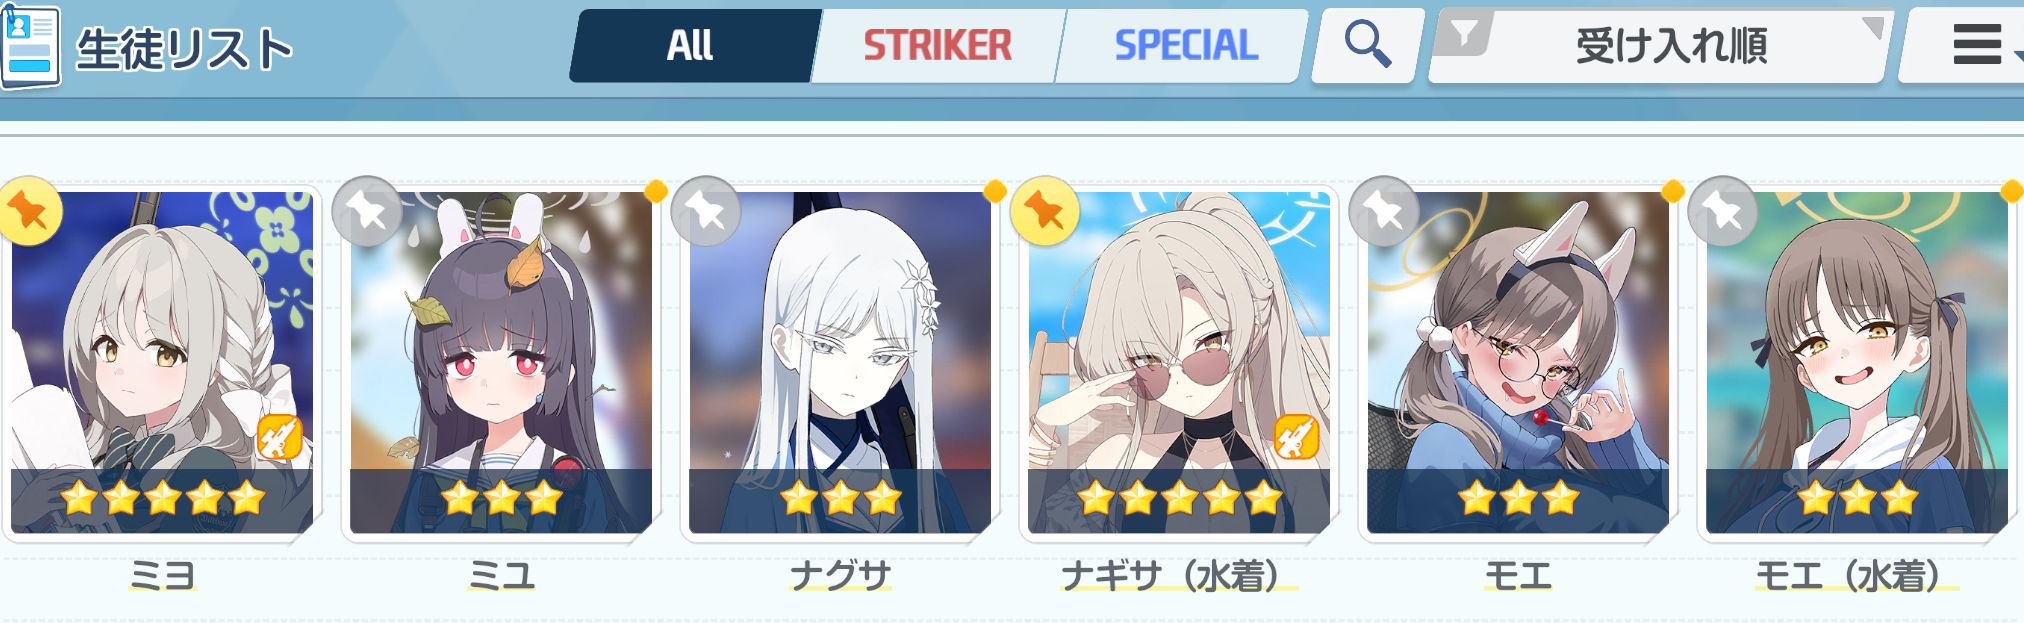Open the 受け入れ順 sort dropdown
The image size is (2024, 623).
point(1662,46)
